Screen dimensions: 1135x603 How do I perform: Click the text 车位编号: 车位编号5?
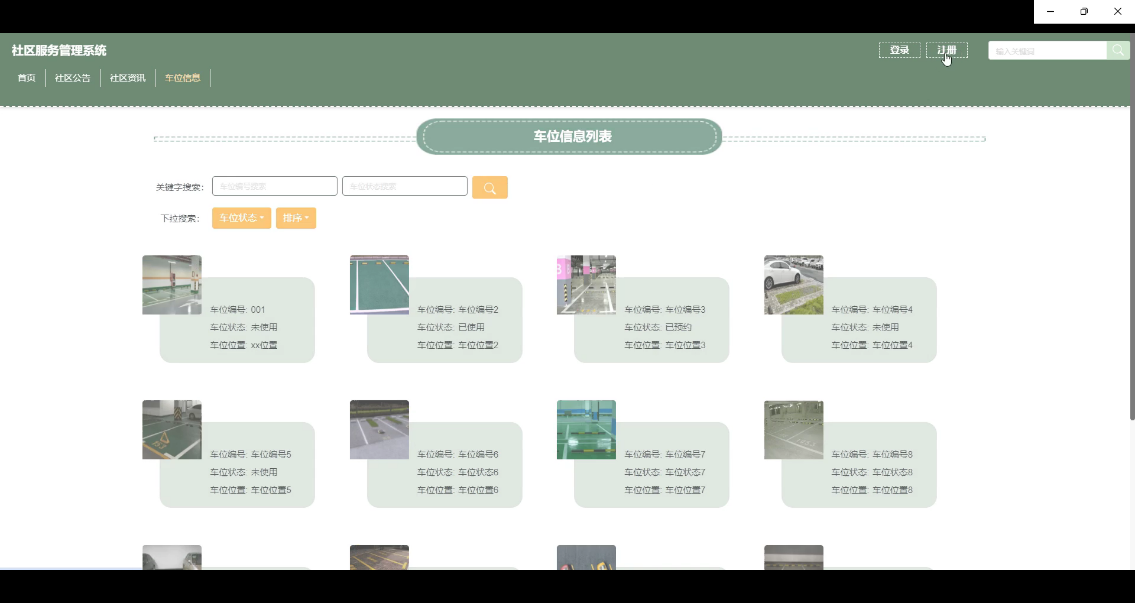[x=250, y=455]
